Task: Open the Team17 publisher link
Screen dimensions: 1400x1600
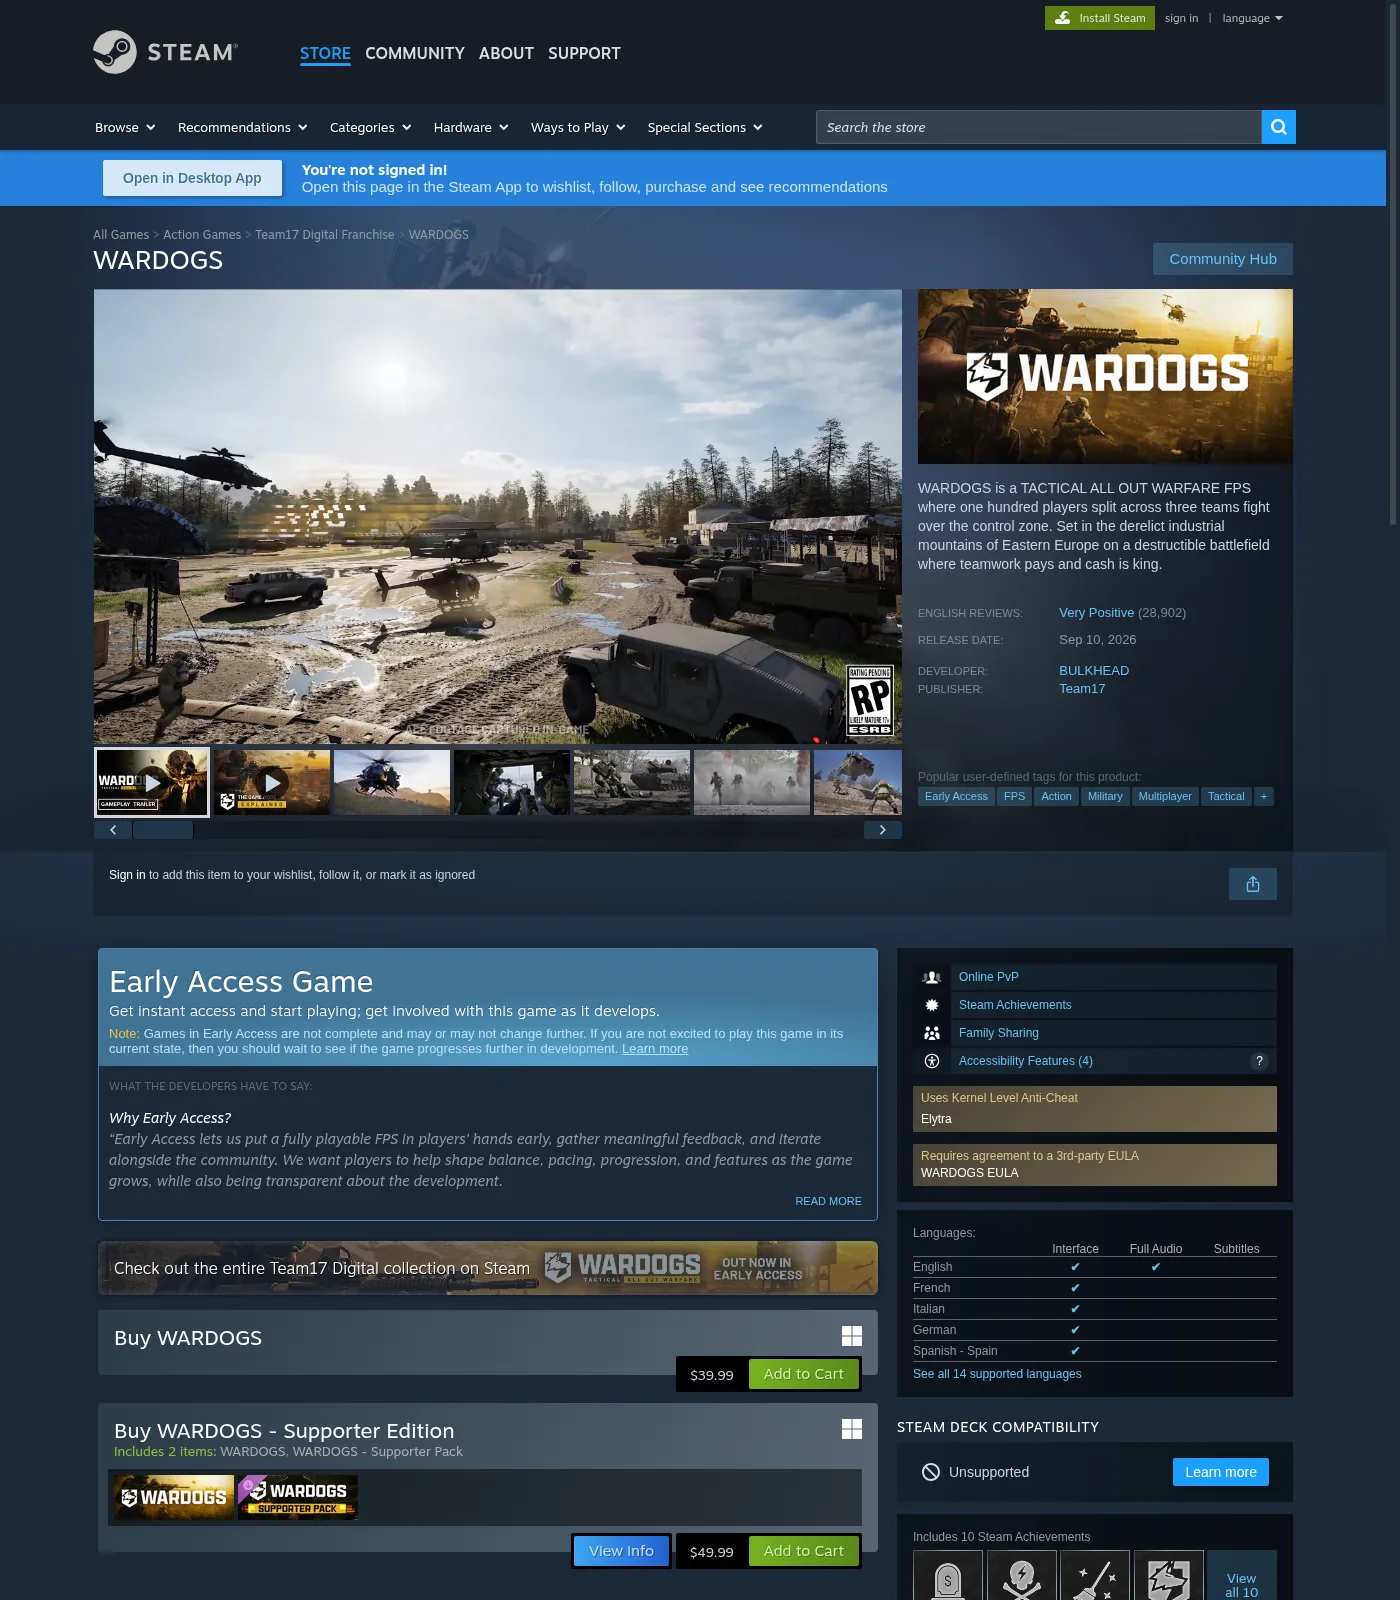Action: click(x=1082, y=689)
